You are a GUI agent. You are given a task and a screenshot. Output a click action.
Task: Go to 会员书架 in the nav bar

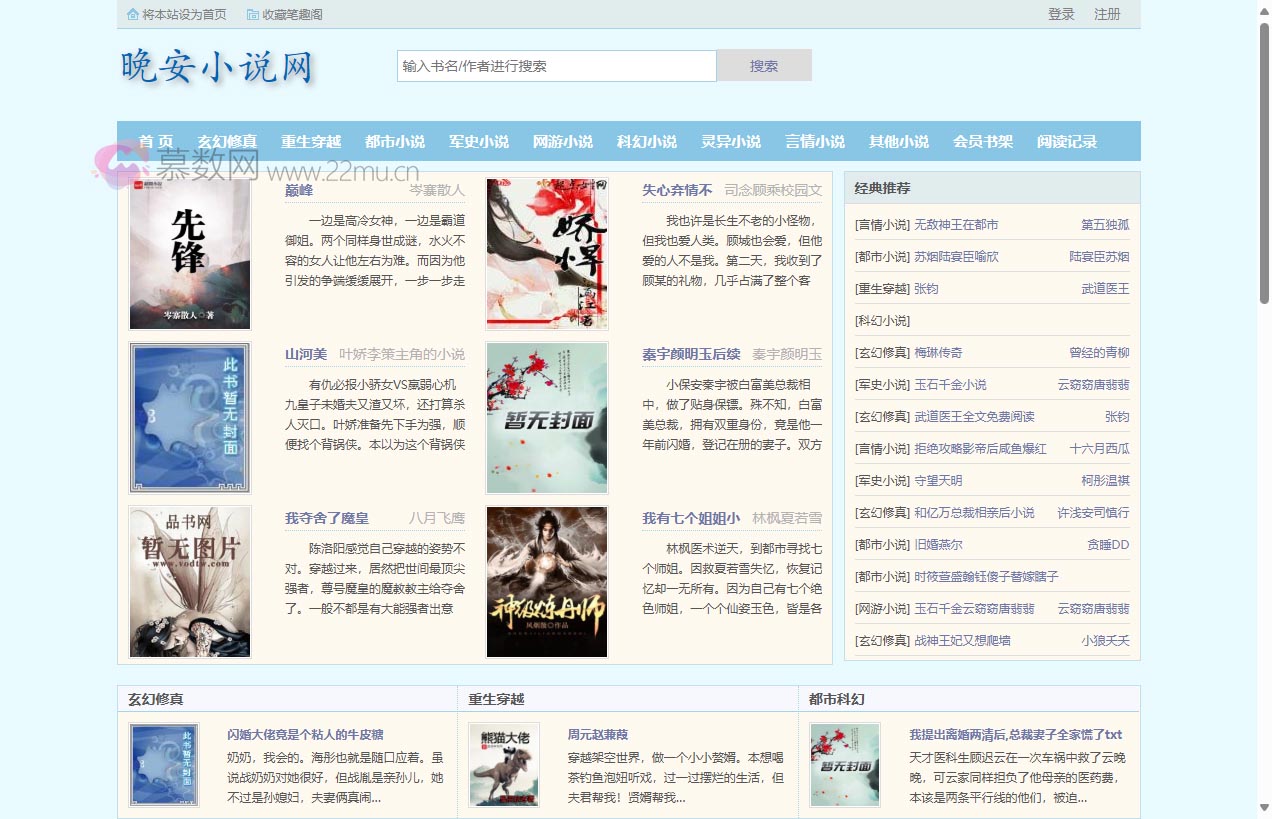(983, 142)
